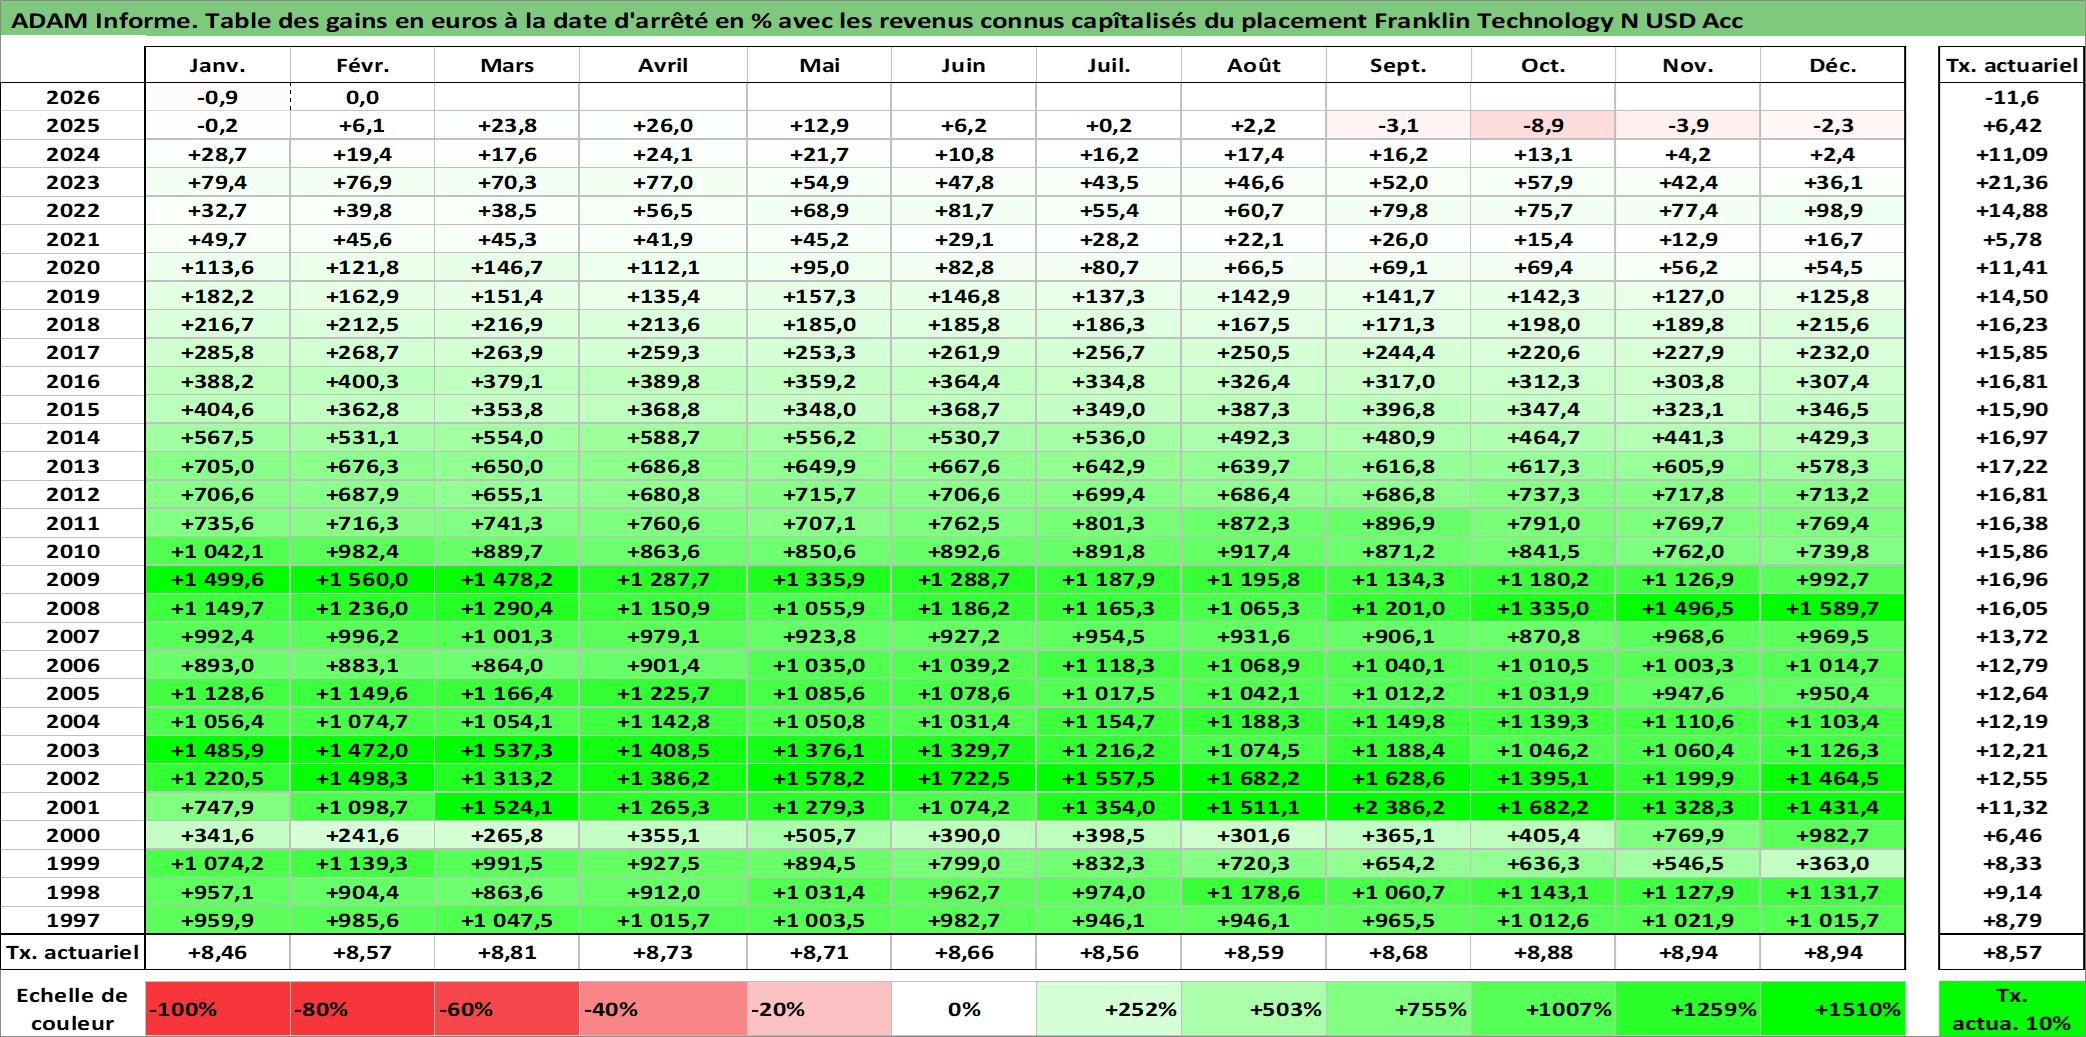
Task: Select the -100% red color scale swatch
Action: [218, 1009]
